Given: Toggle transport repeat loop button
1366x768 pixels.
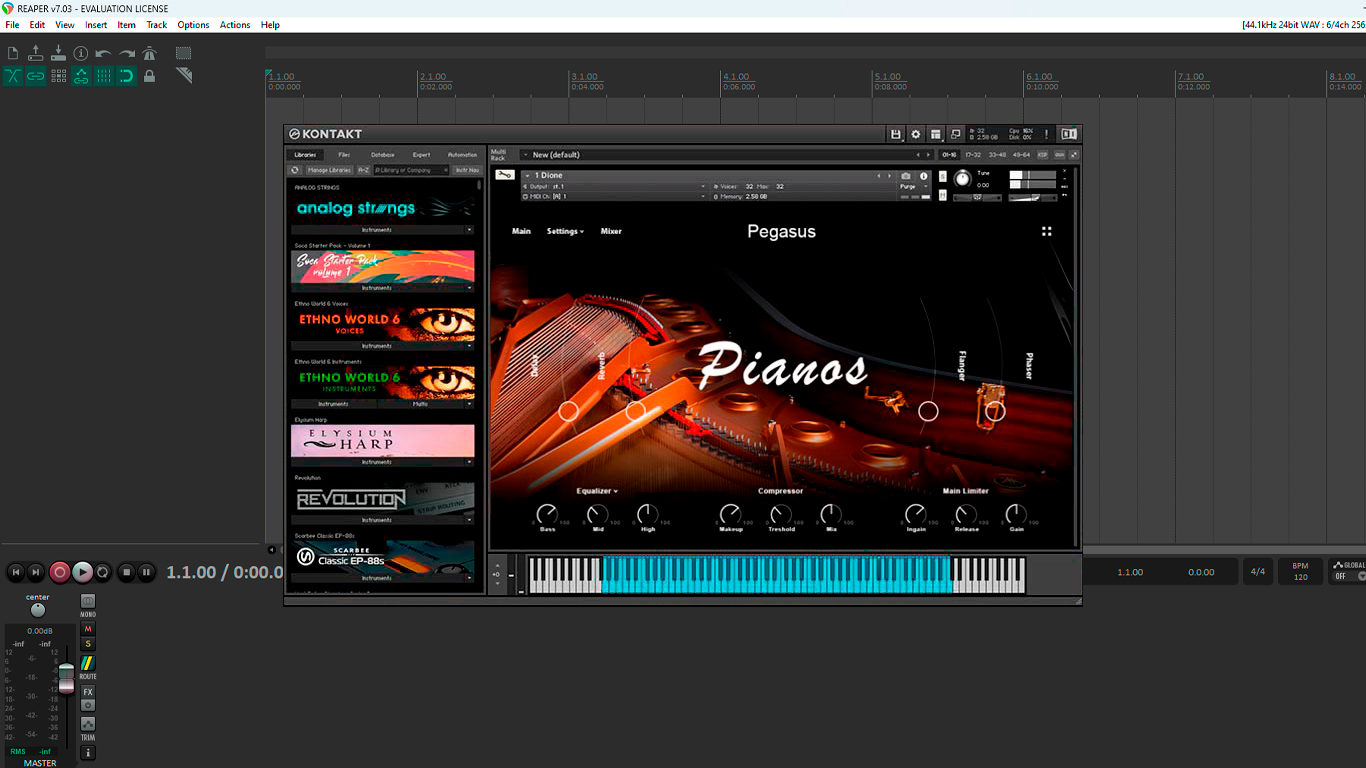Looking at the screenshot, I should point(102,572).
